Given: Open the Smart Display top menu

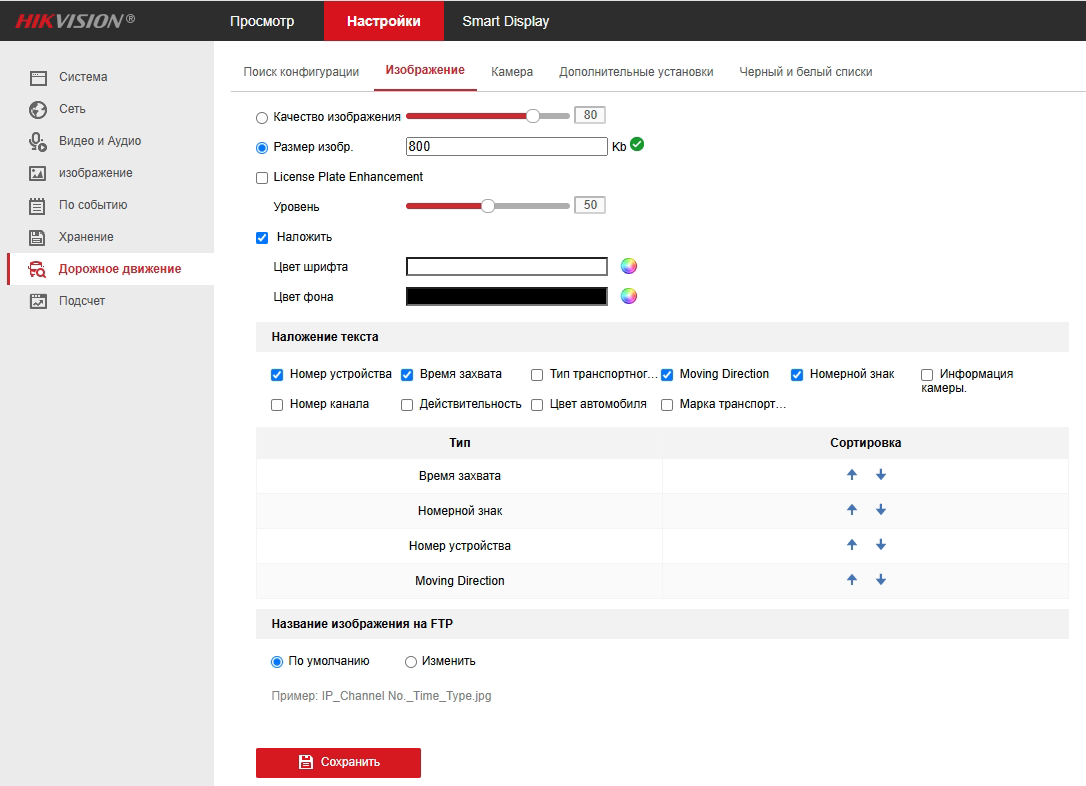Looking at the screenshot, I should (x=505, y=21).
